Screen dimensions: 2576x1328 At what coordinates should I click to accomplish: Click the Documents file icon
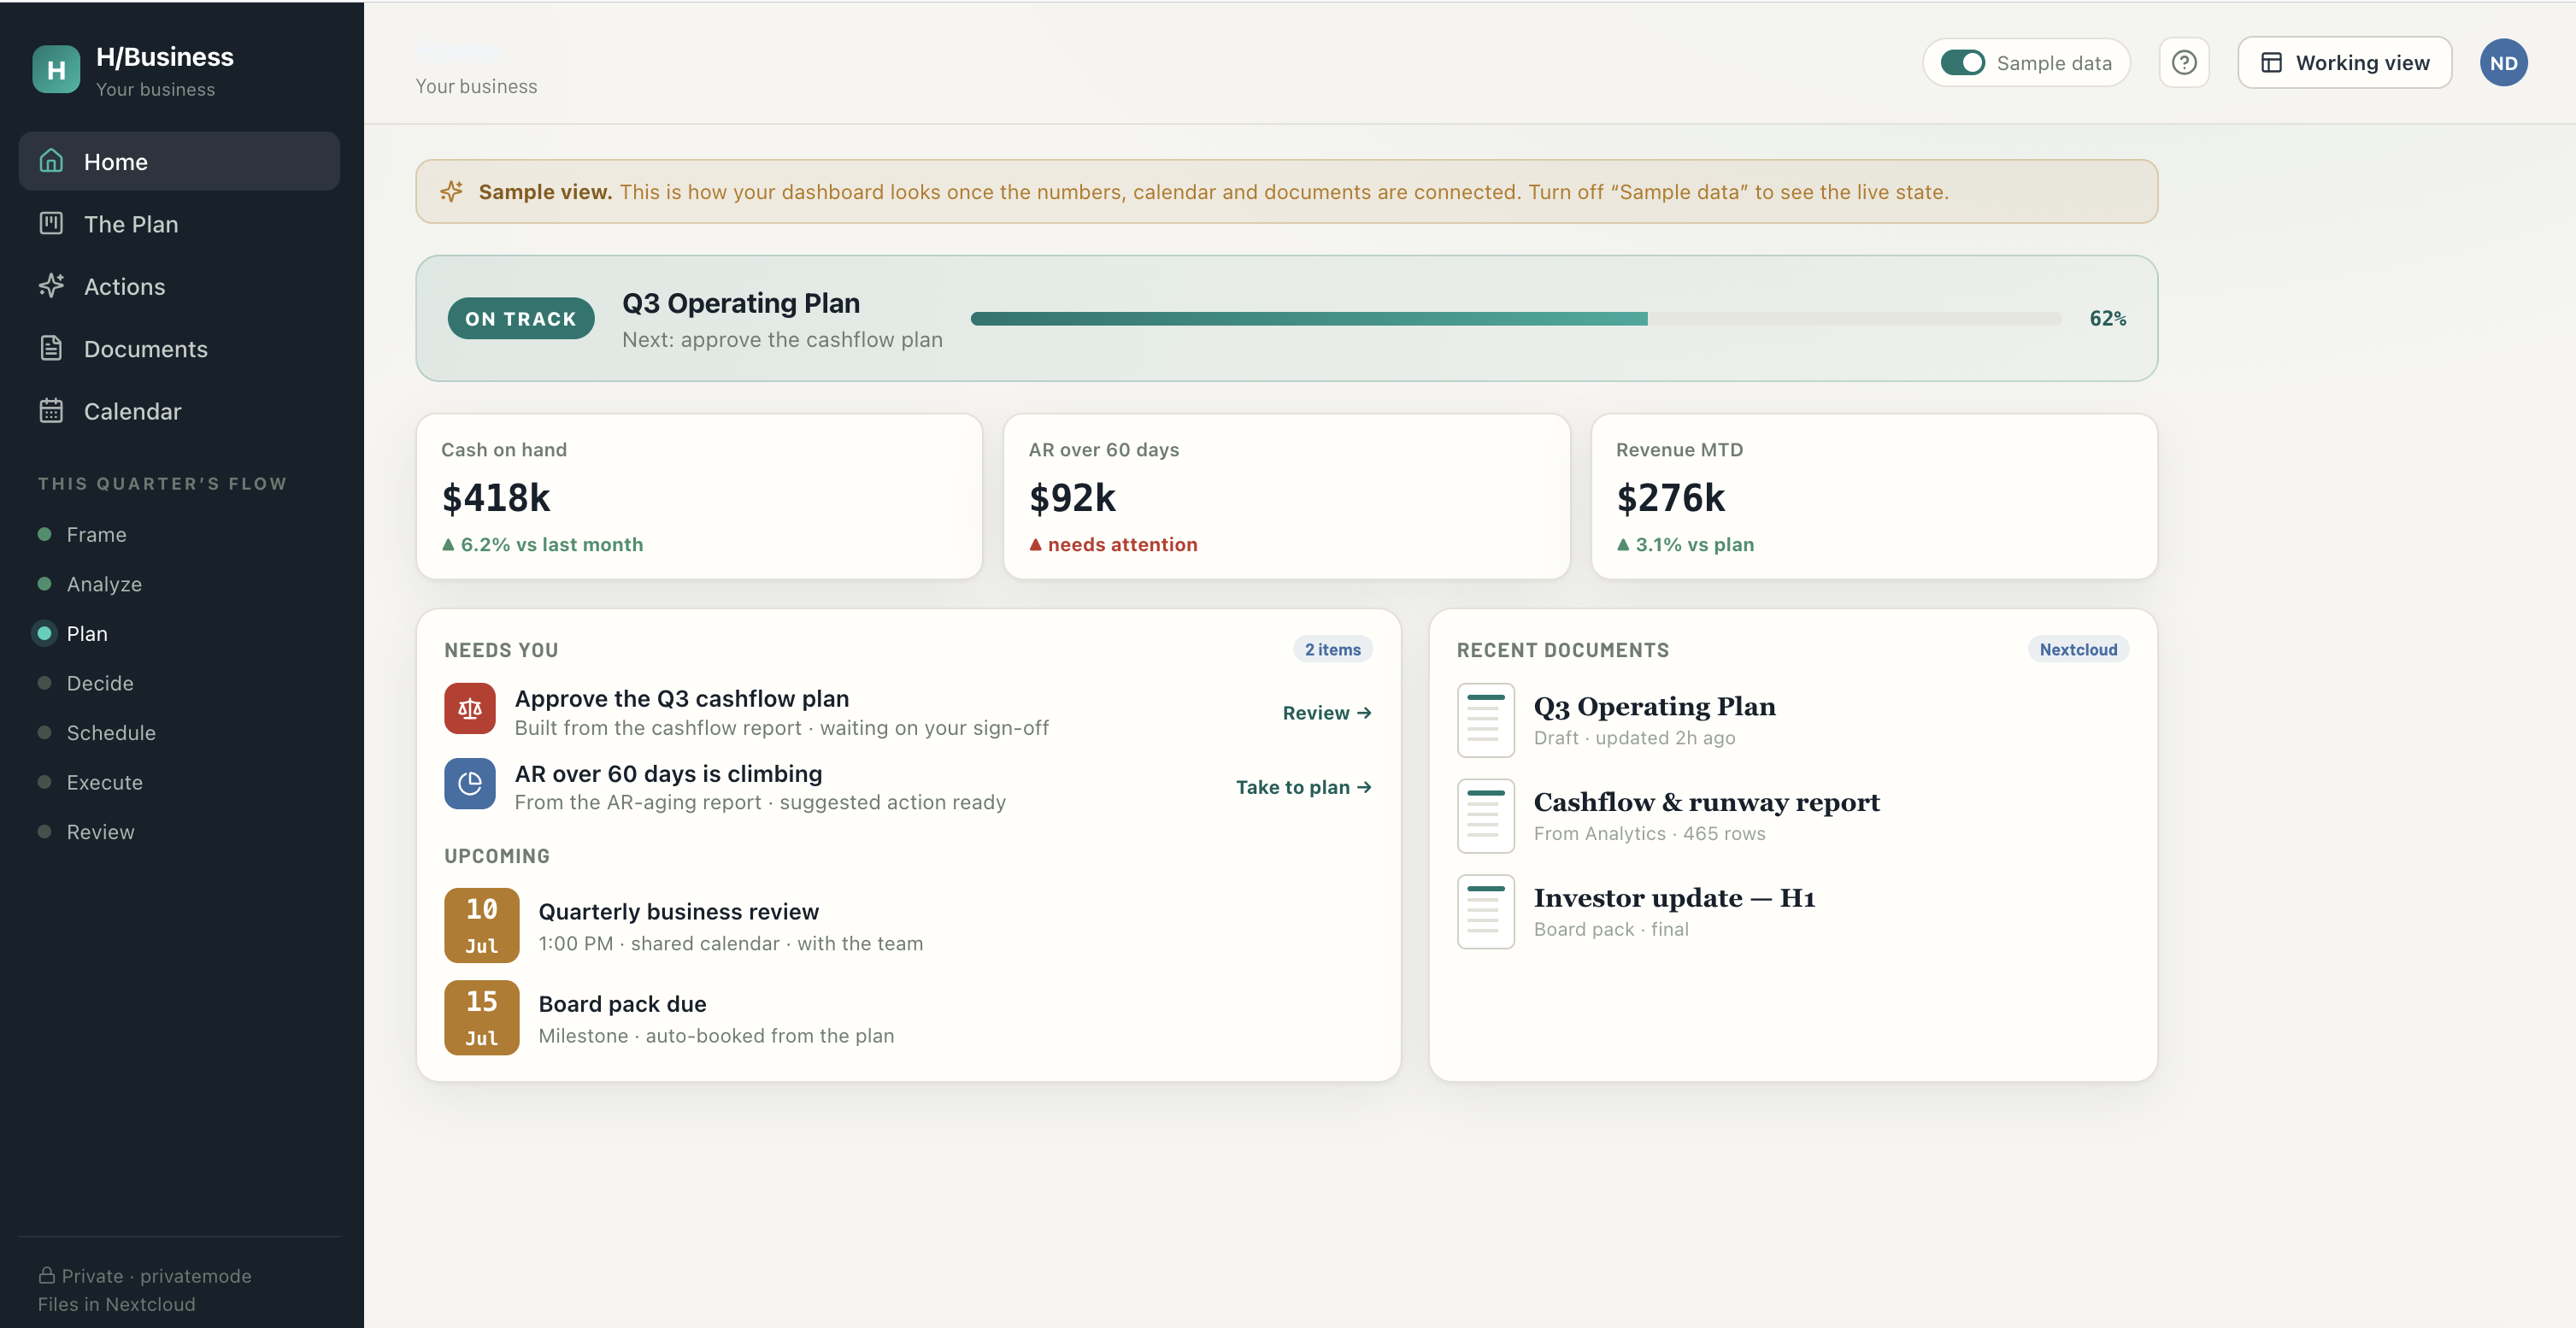[51, 348]
